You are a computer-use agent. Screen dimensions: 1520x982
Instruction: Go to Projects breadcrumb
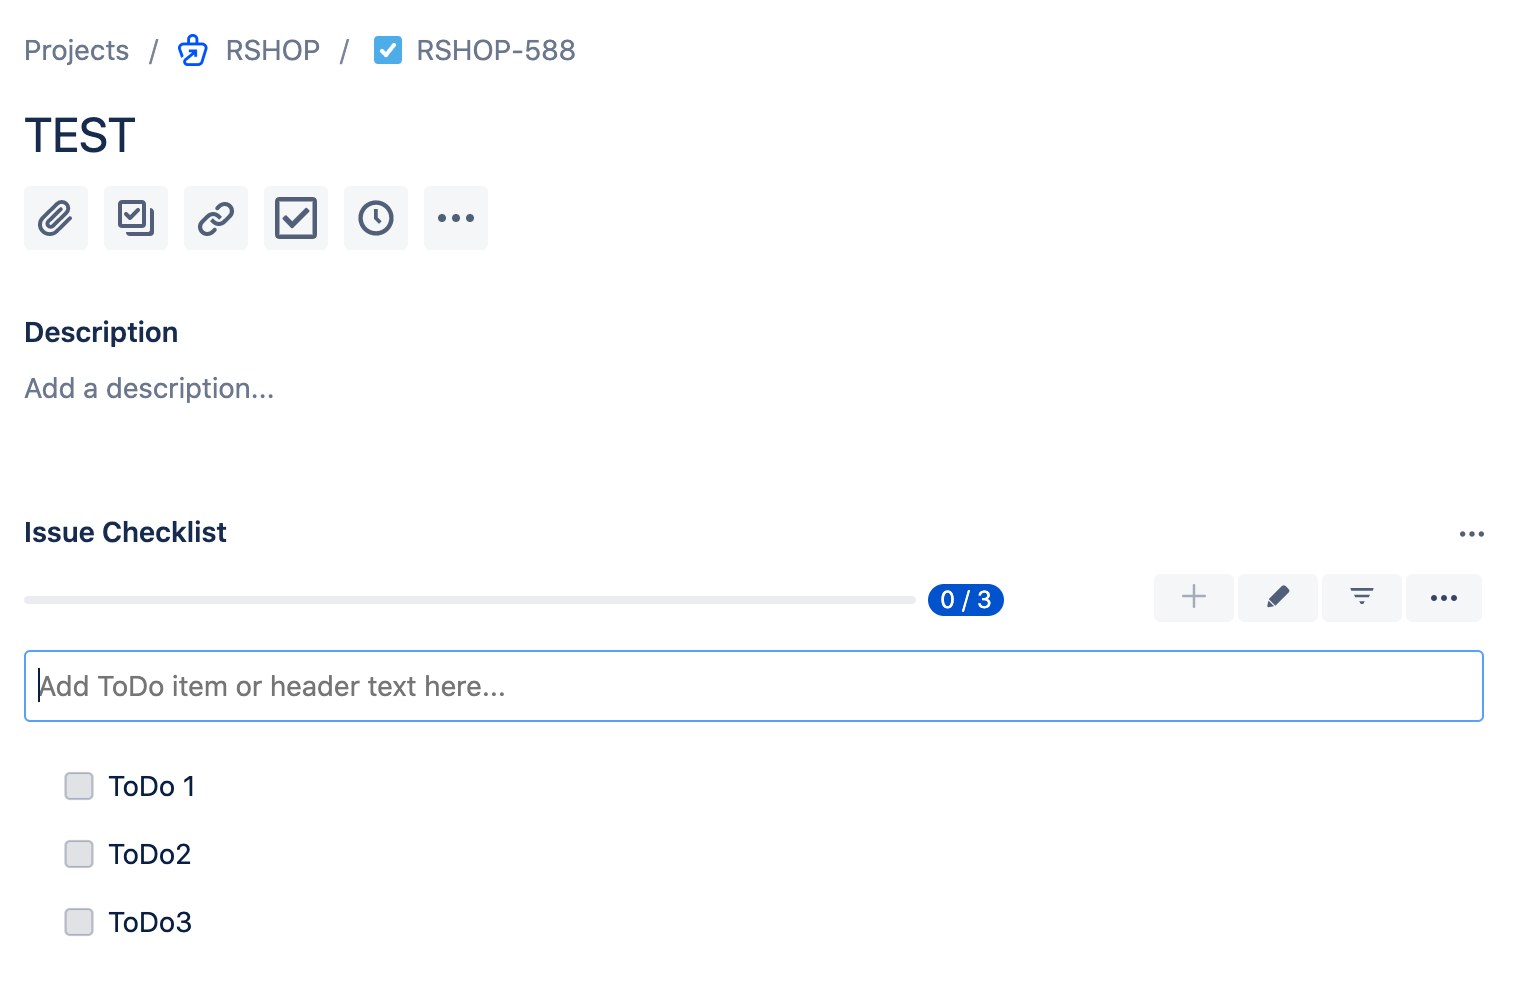(77, 50)
